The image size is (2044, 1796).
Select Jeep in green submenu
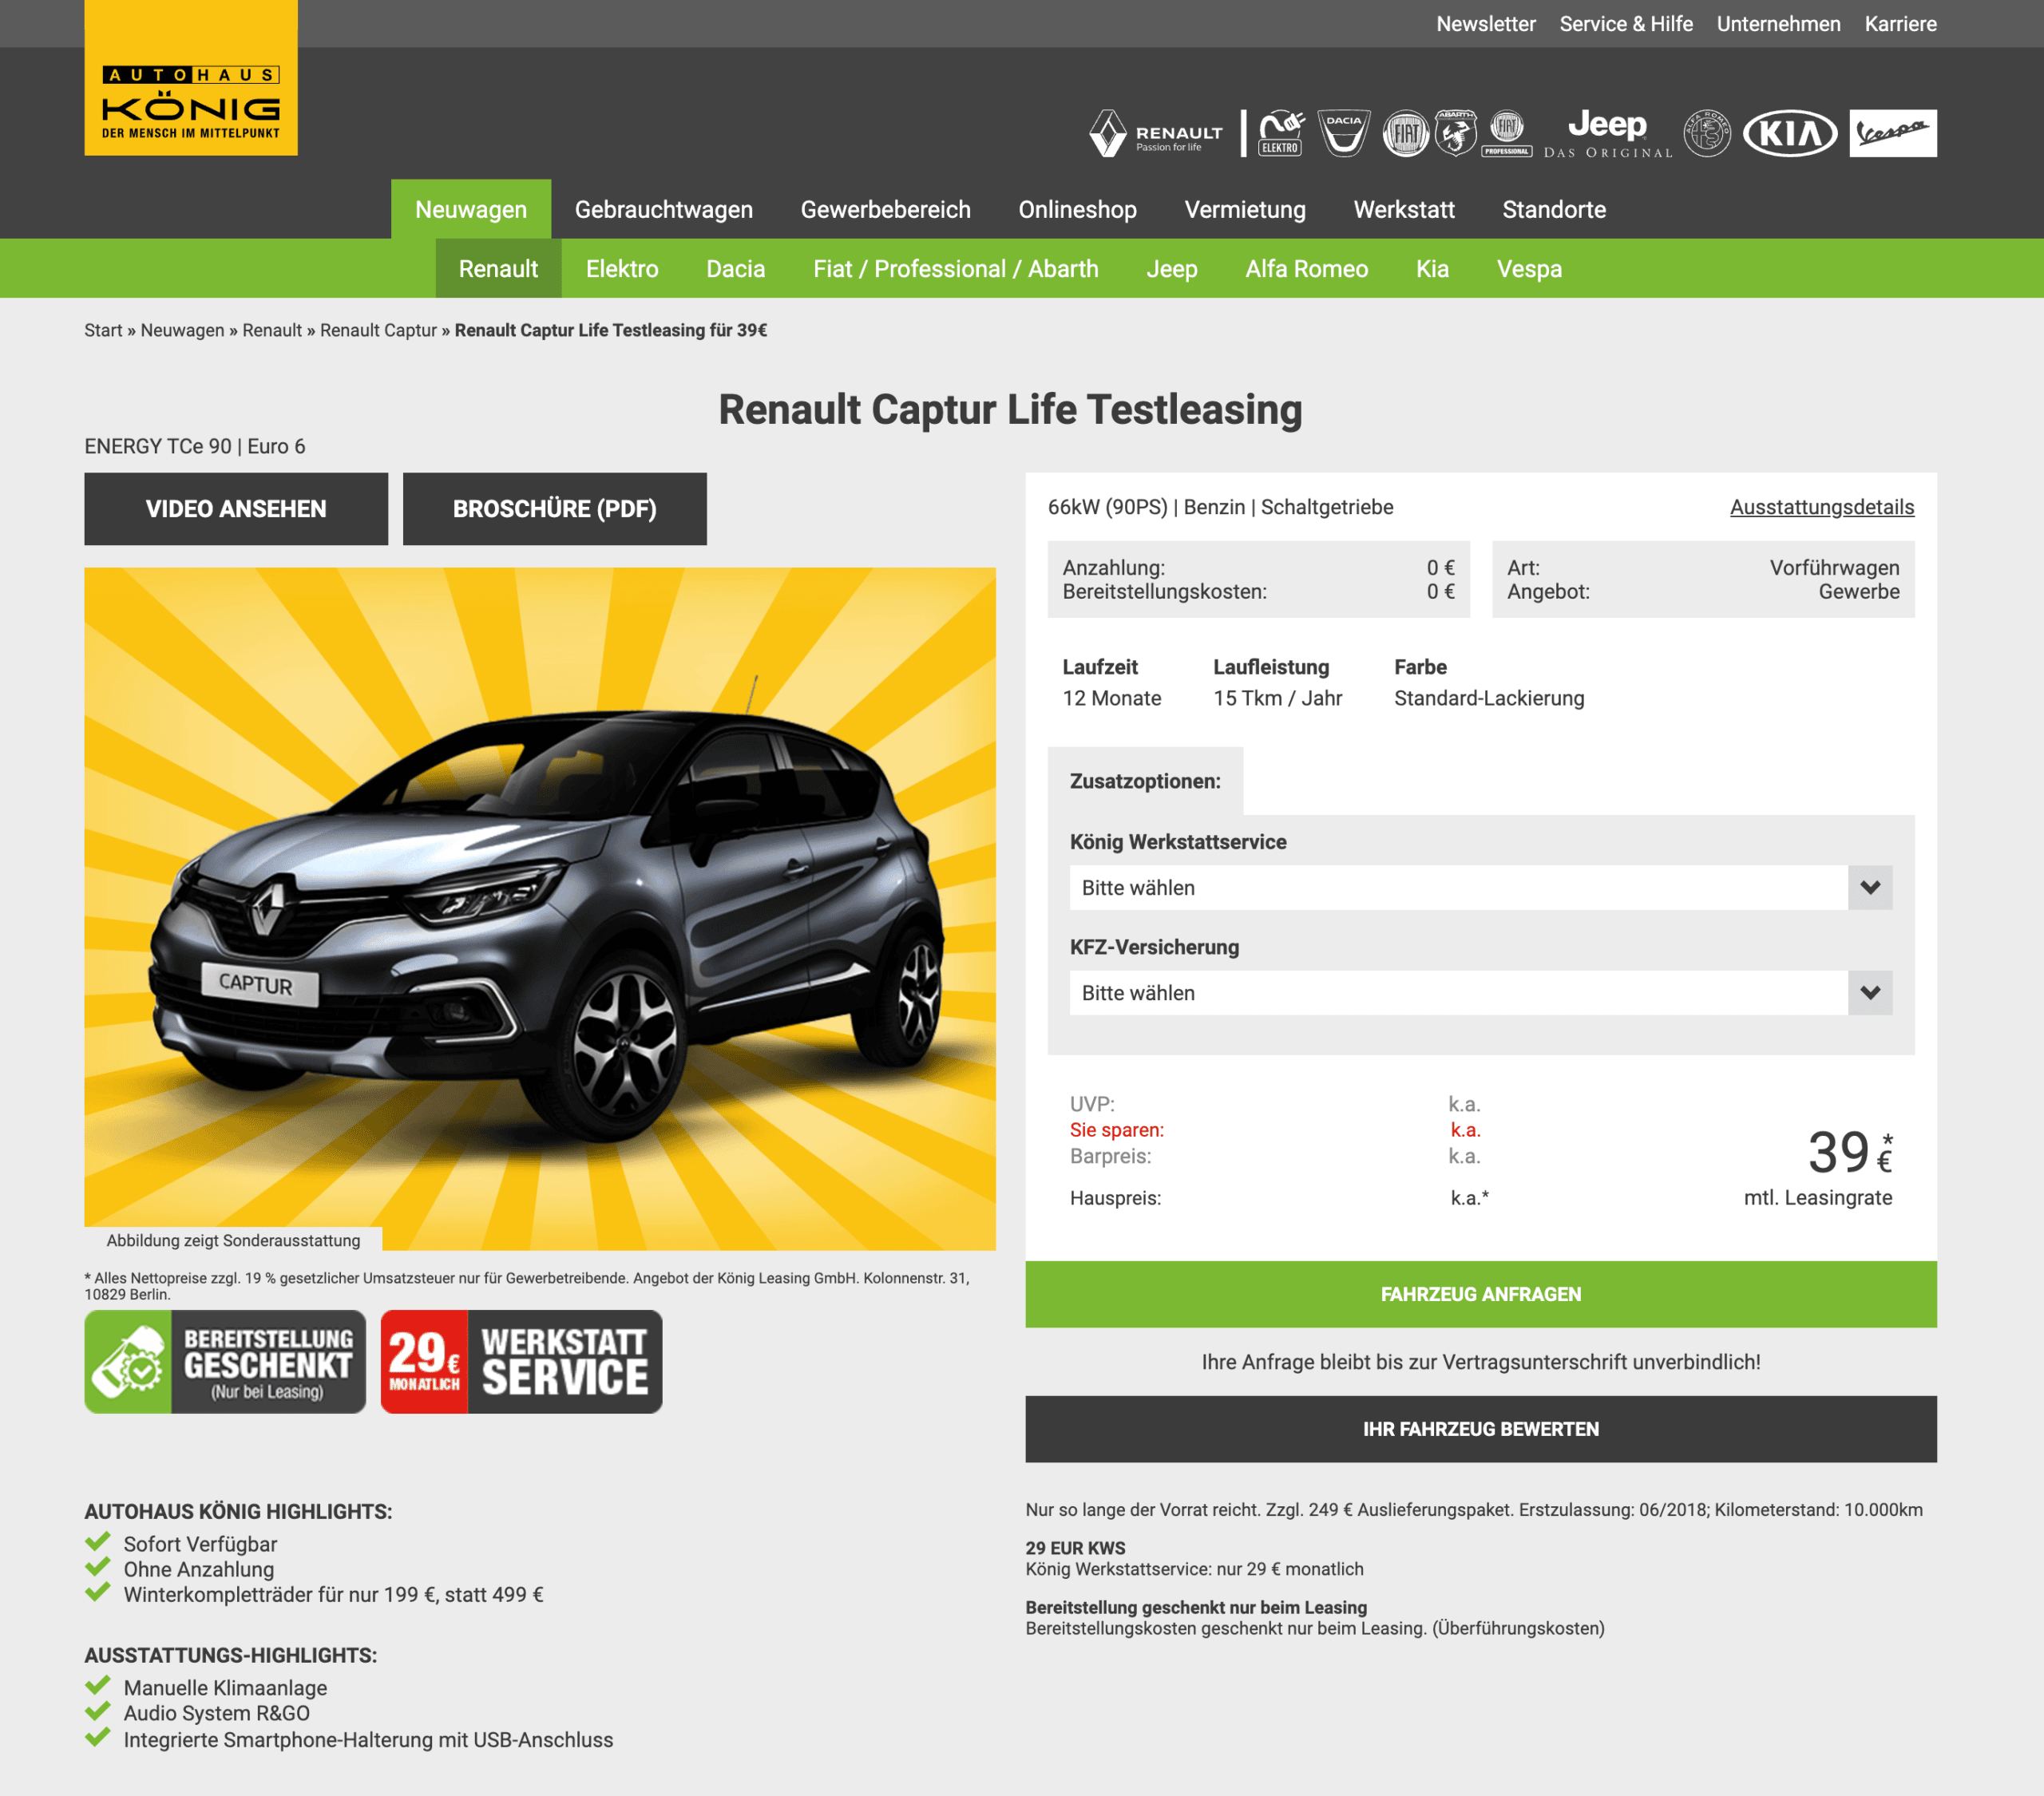click(x=1171, y=268)
